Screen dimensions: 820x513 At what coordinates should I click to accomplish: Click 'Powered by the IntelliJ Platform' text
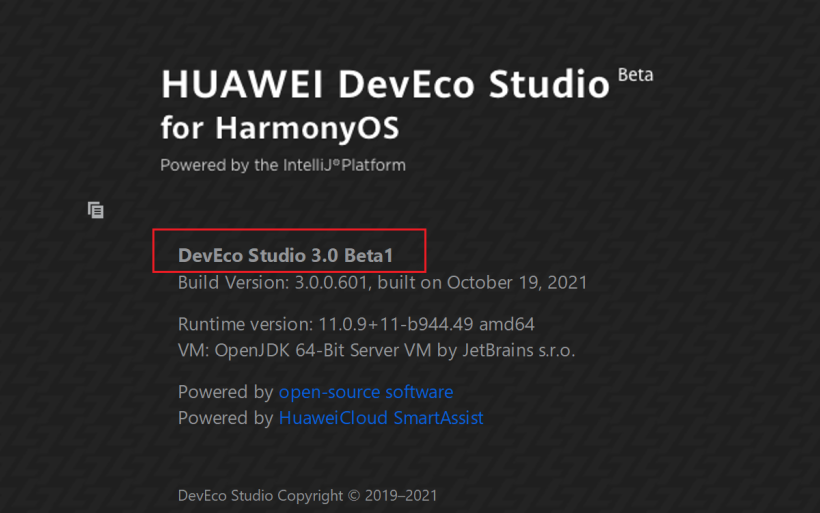click(283, 165)
